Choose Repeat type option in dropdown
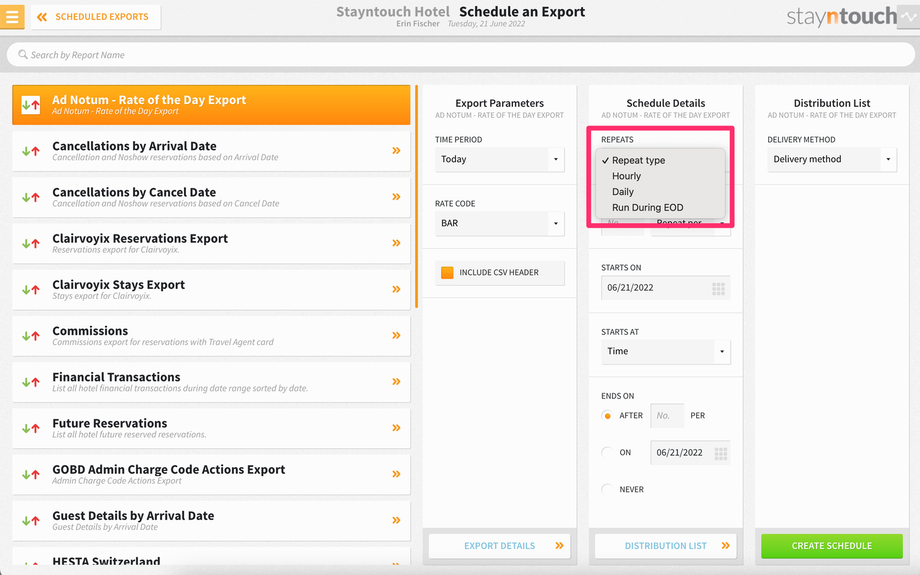Screen dimensions: 920x575 click(661, 160)
